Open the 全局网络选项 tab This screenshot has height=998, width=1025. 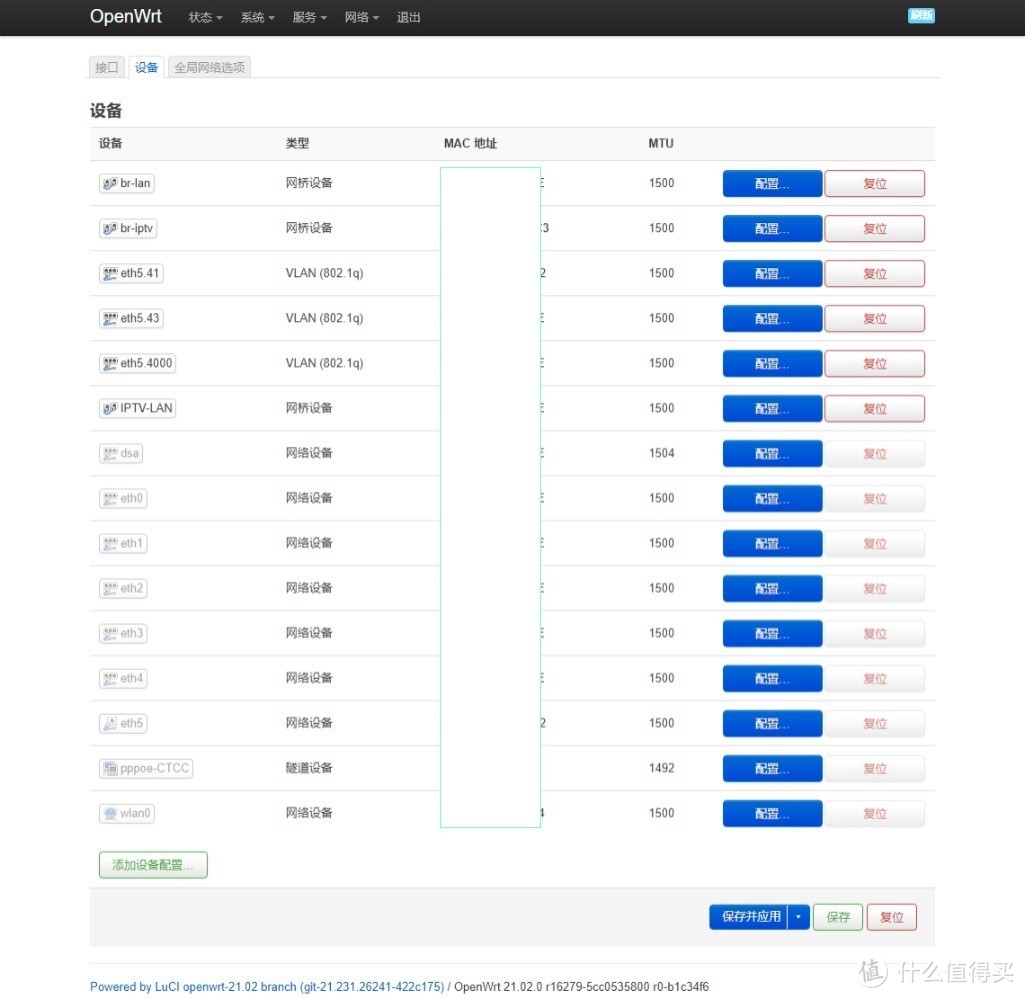tap(208, 67)
